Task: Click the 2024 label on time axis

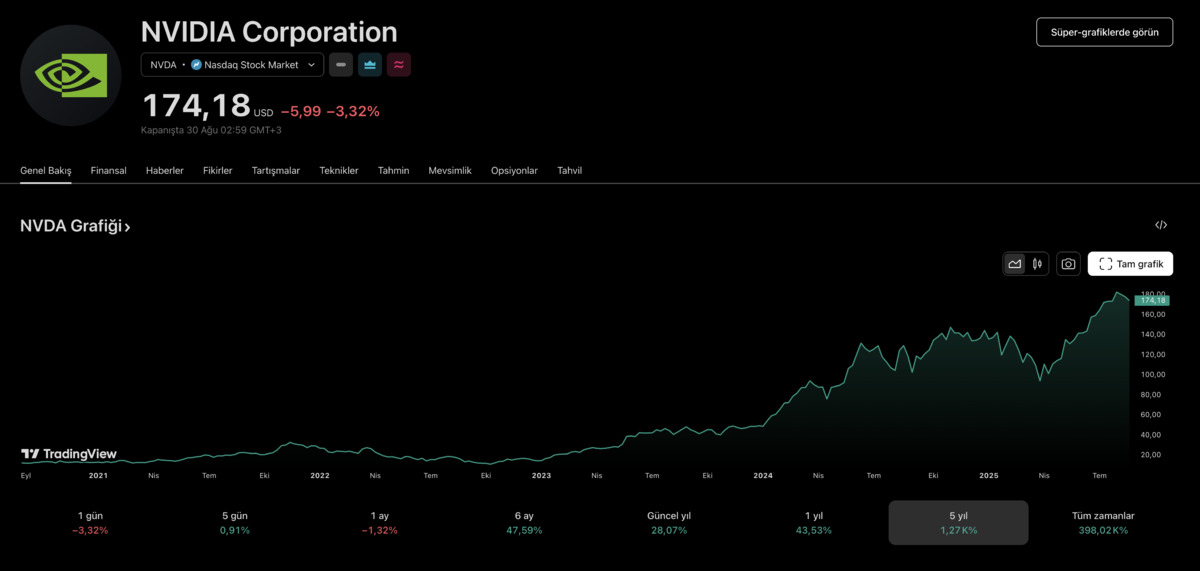Action: click(763, 476)
